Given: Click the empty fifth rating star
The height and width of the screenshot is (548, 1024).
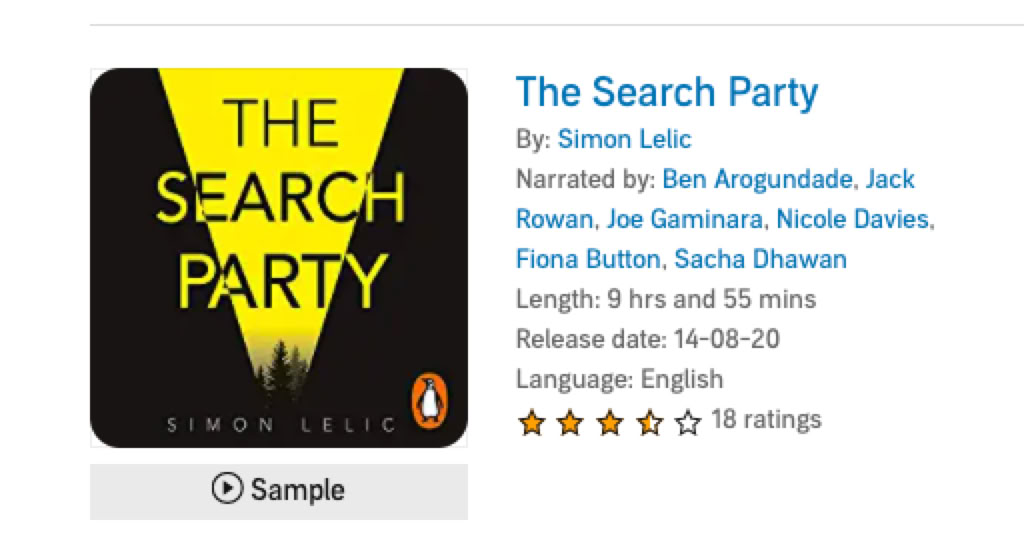Looking at the screenshot, I should pos(688,423).
